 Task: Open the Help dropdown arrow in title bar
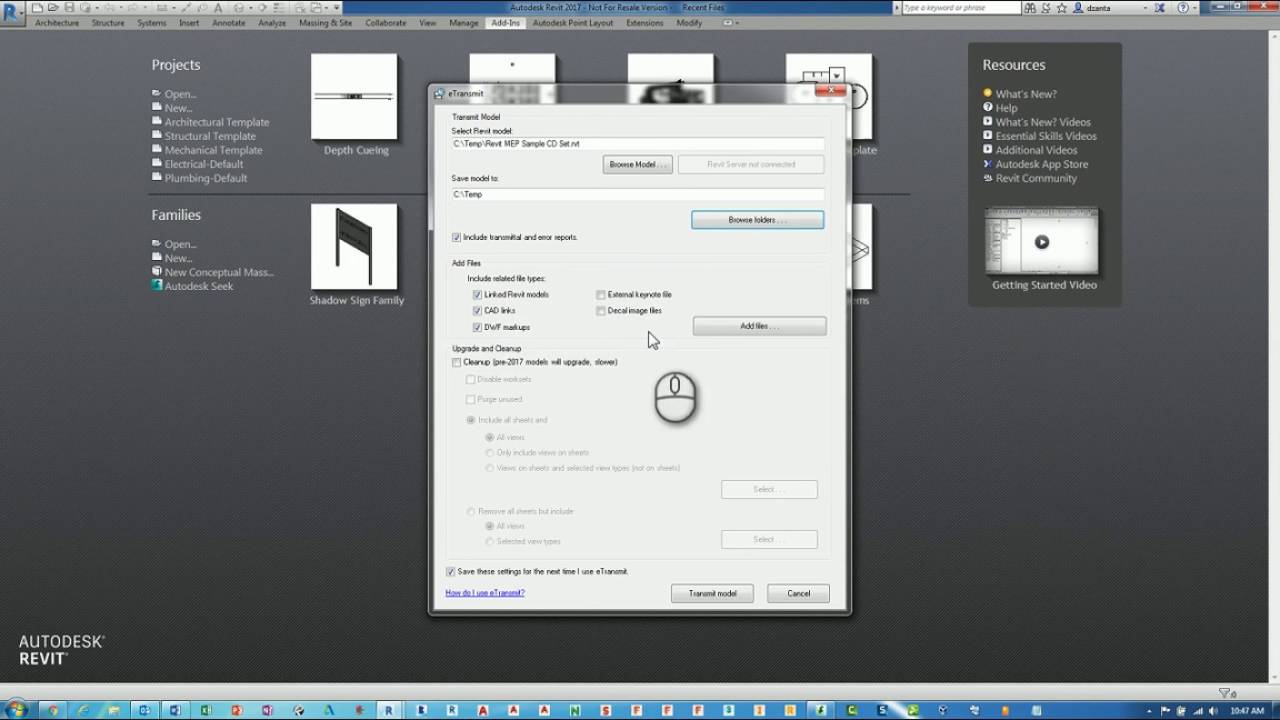tap(1195, 8)
